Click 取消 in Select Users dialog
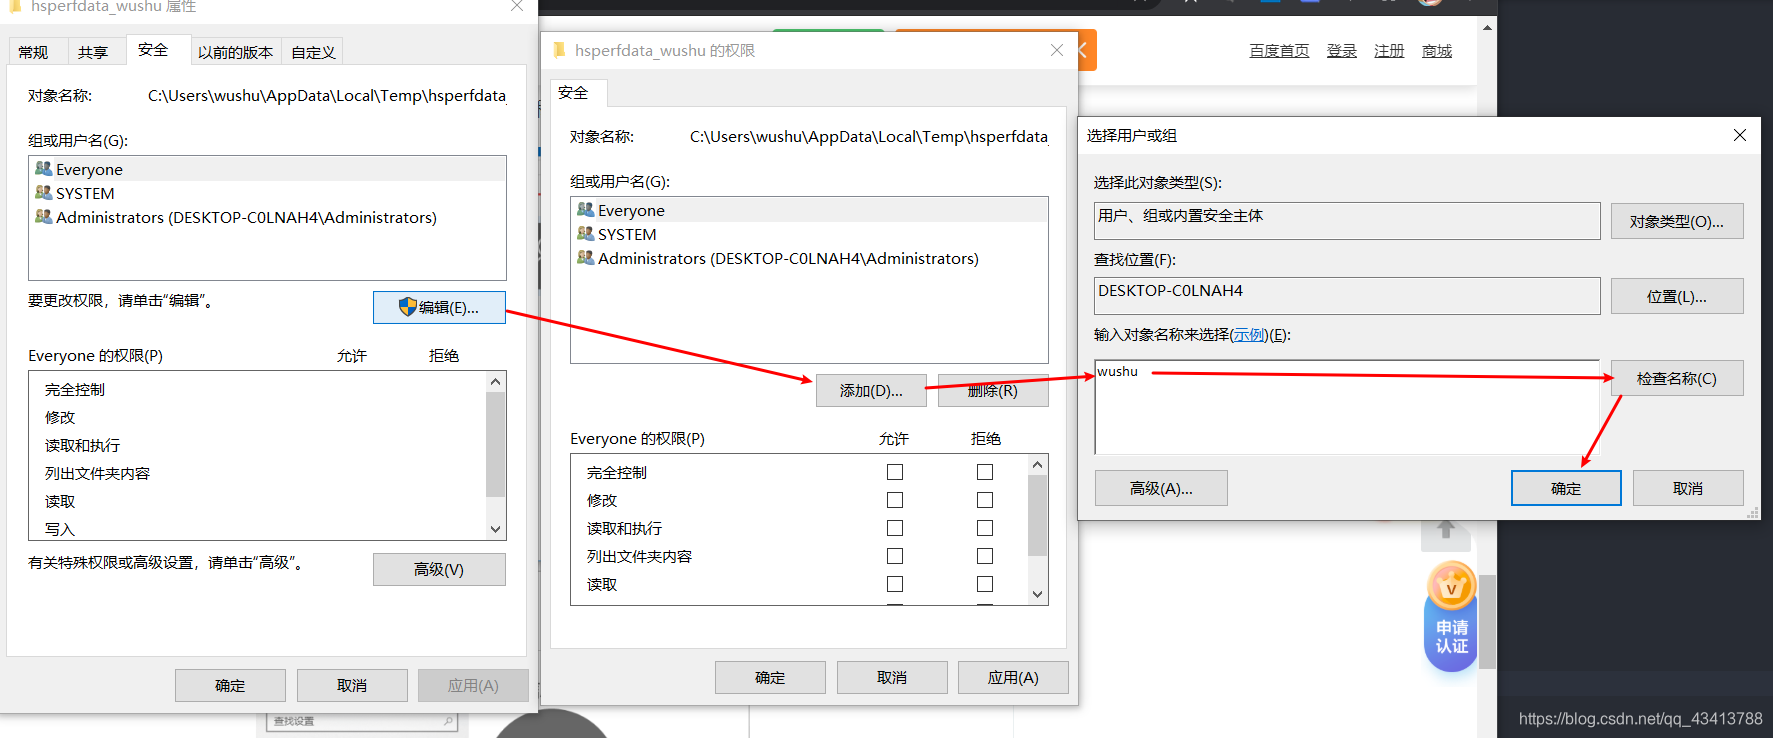1773x738 pixels. click(1688, 488)
